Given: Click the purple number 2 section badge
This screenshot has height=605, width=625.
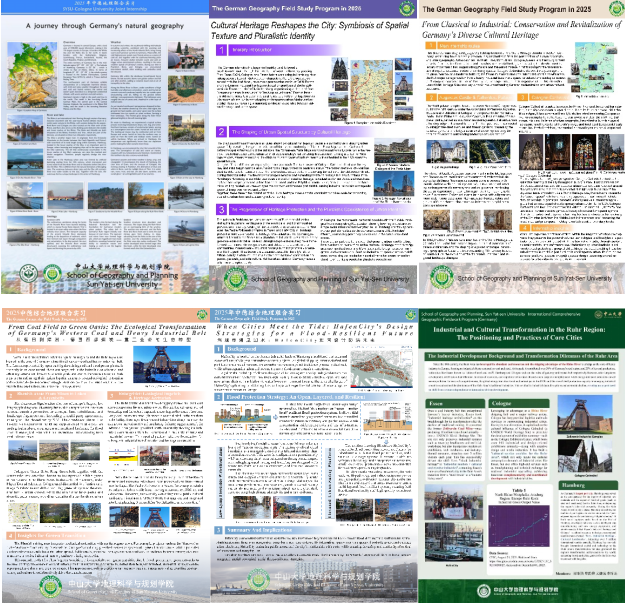Looking at the screenshot, I should point(220,131).
